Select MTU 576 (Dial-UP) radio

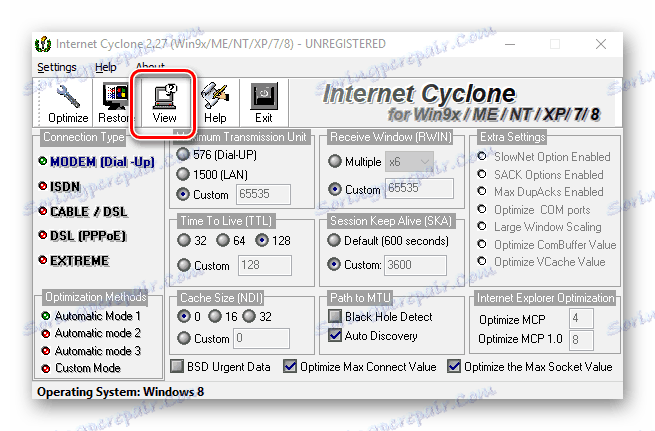tap(183, 155)
